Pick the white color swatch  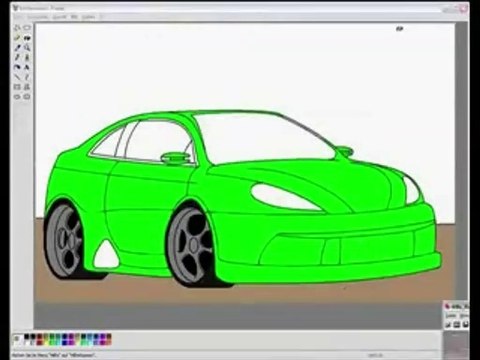[27, 343]
